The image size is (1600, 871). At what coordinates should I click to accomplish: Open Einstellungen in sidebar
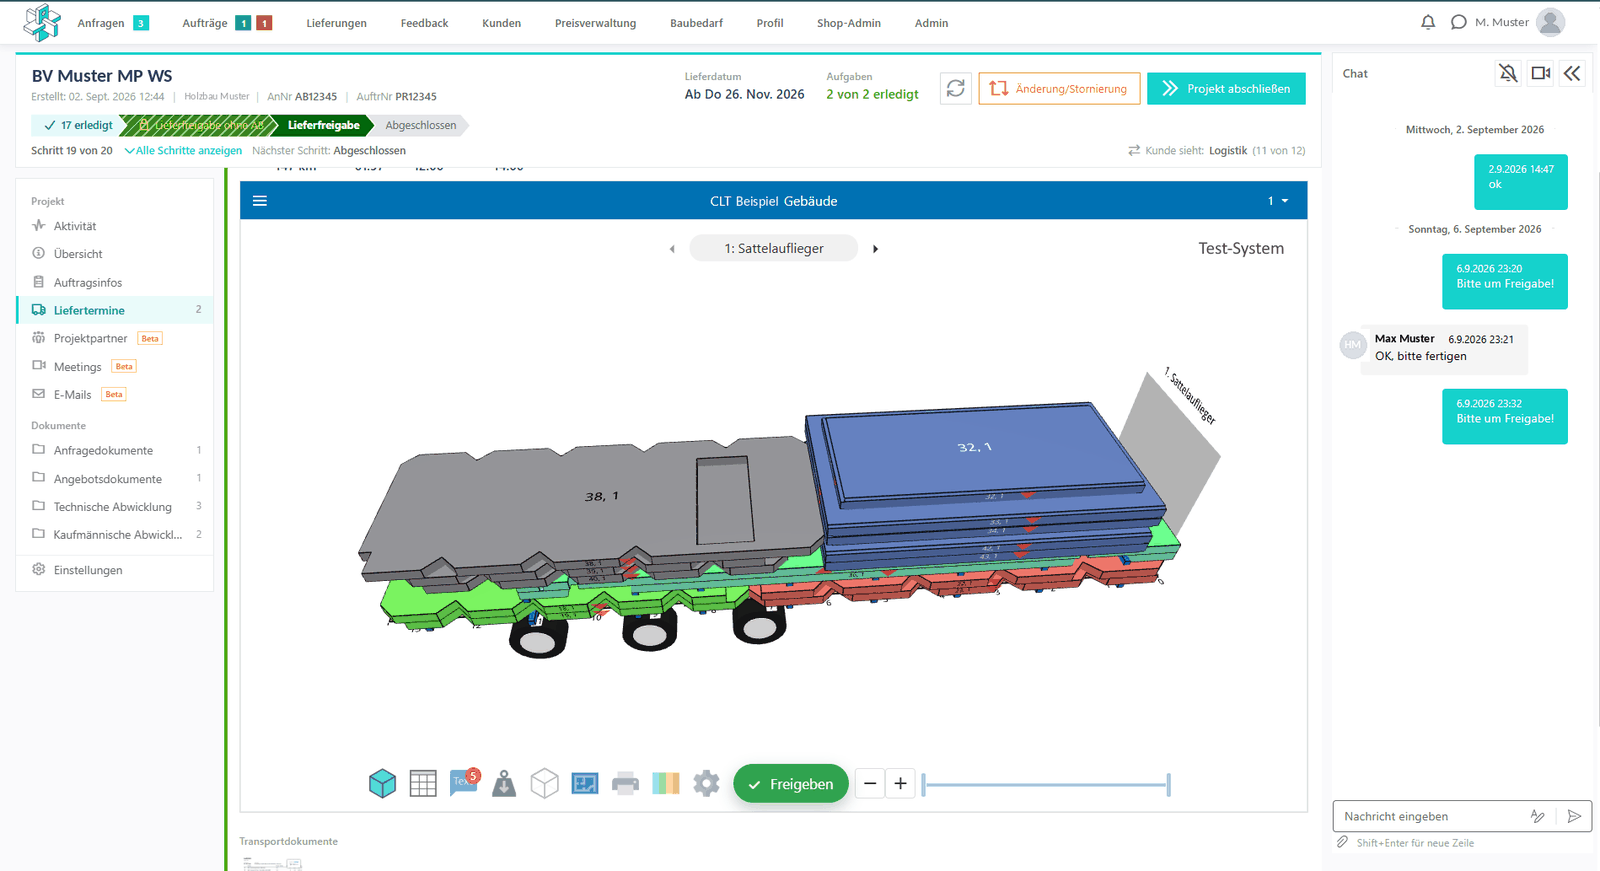(115, 570)
